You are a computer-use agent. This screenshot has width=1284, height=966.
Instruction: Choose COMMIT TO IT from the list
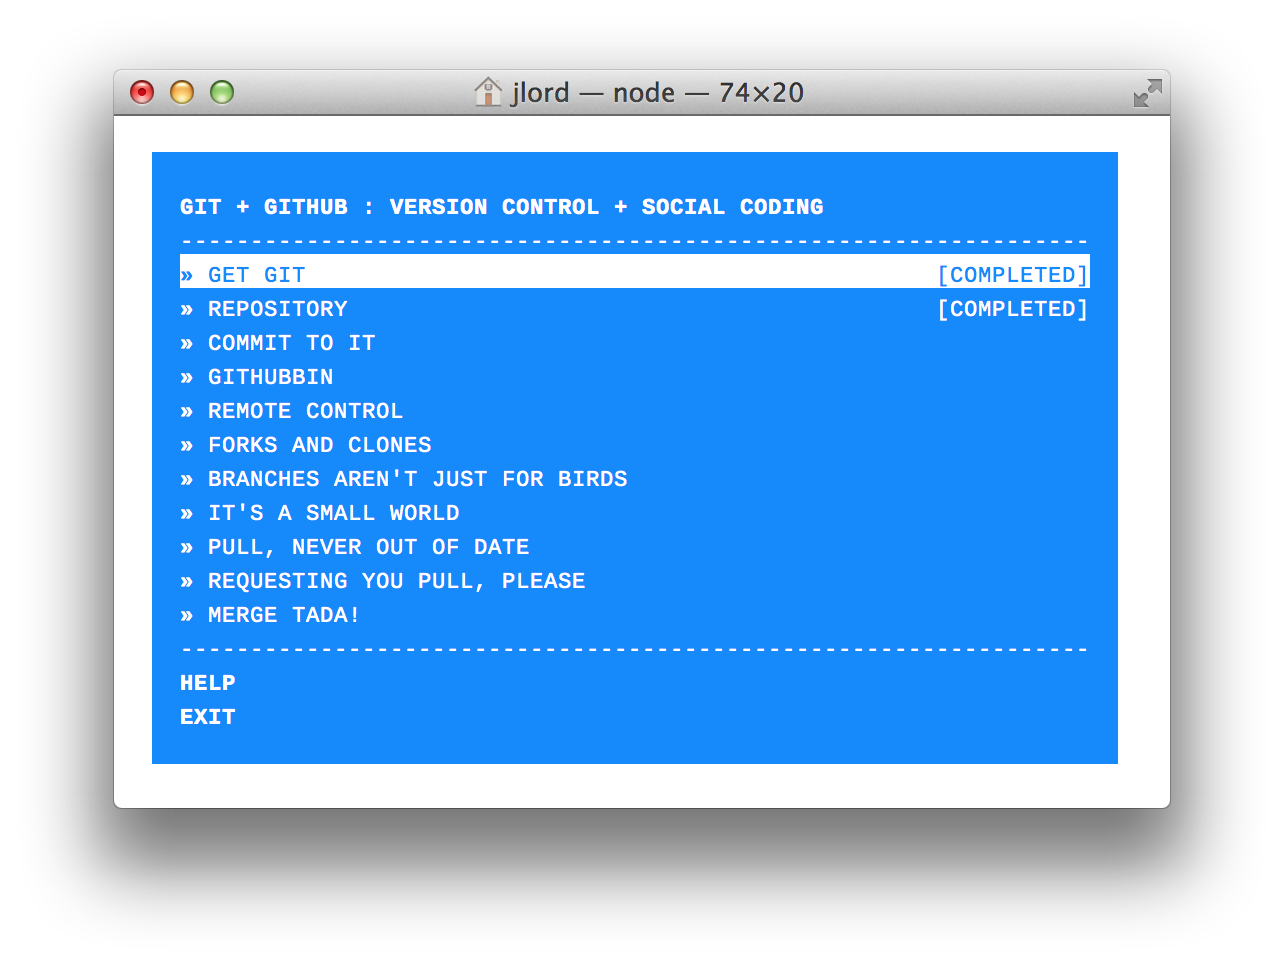(x=291, y=343)
